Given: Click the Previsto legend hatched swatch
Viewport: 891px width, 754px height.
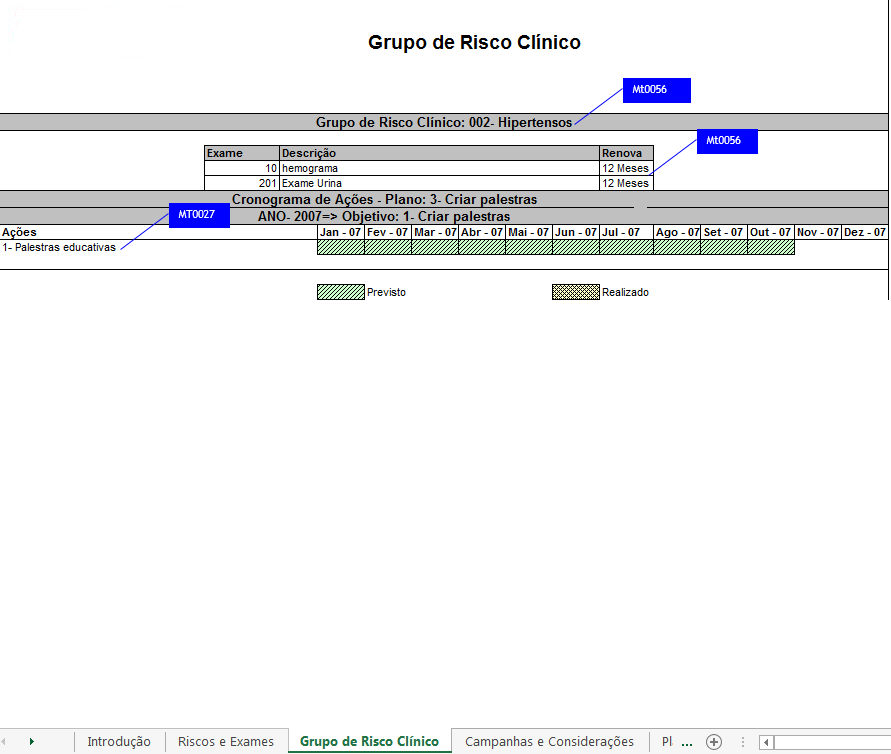Looking at the screenshot, I should (341, 292).
